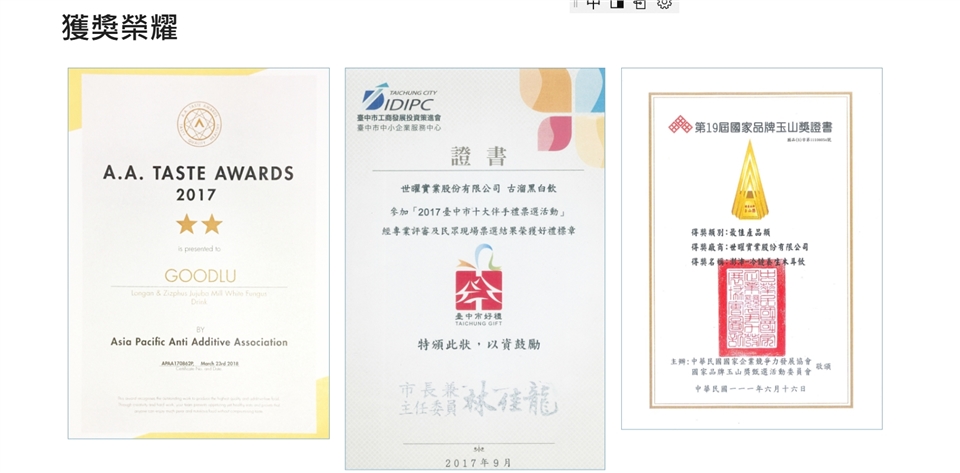Click the IDIPC Taichung City logo
Image resolution: width=960 pixels, height=473 pixels.
tap(400, 100)
